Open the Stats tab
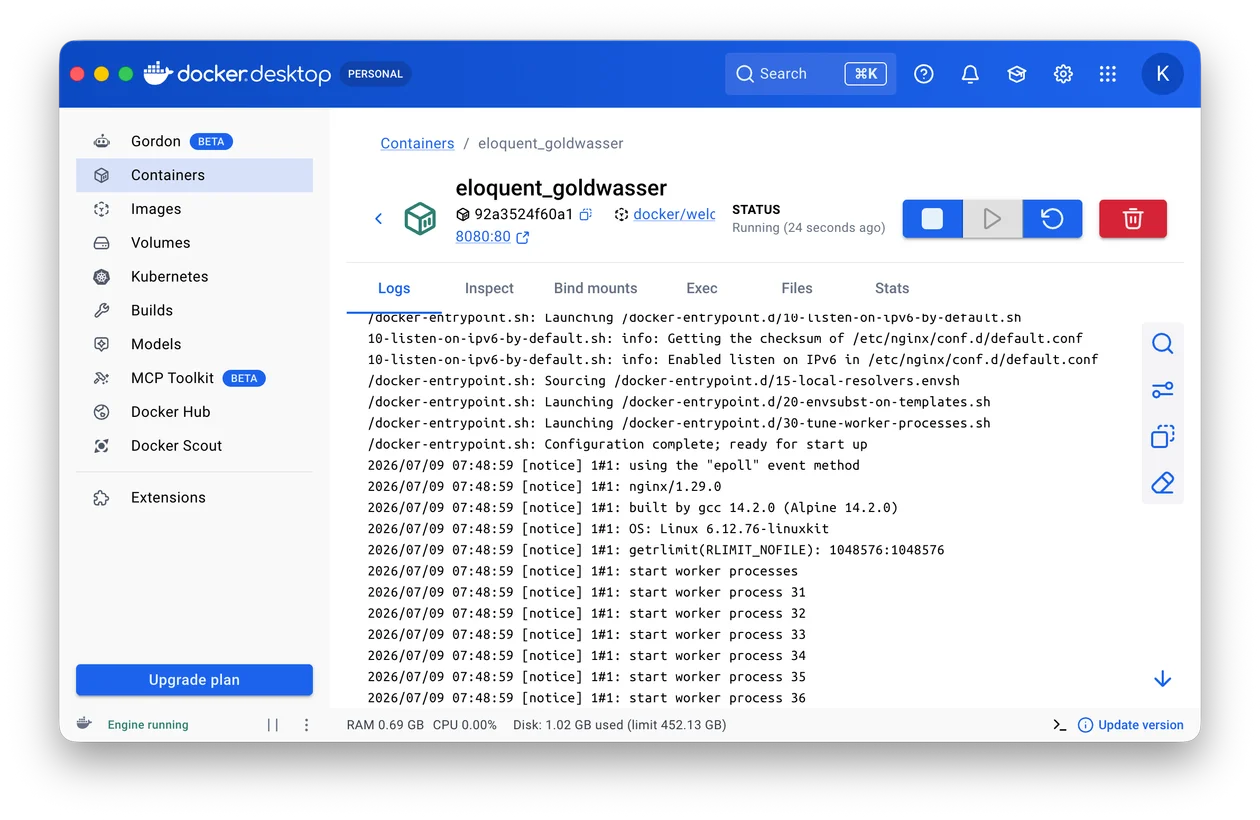 pyautogui.click(x=892, y=288)
